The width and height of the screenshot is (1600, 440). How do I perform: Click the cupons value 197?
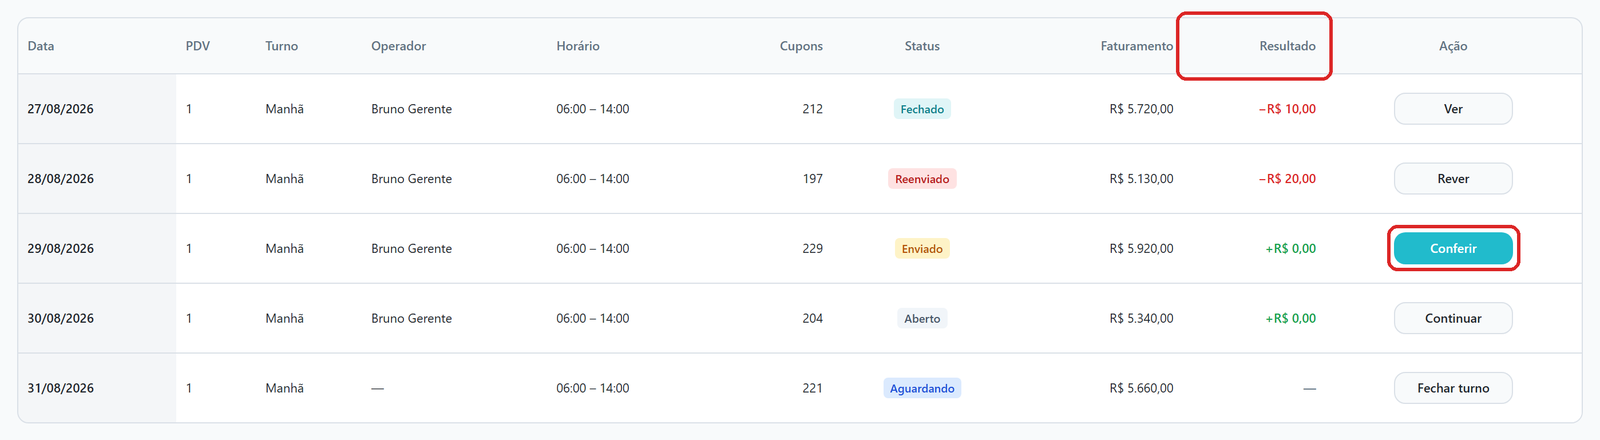pyautogui.click(x=812, y=179)
